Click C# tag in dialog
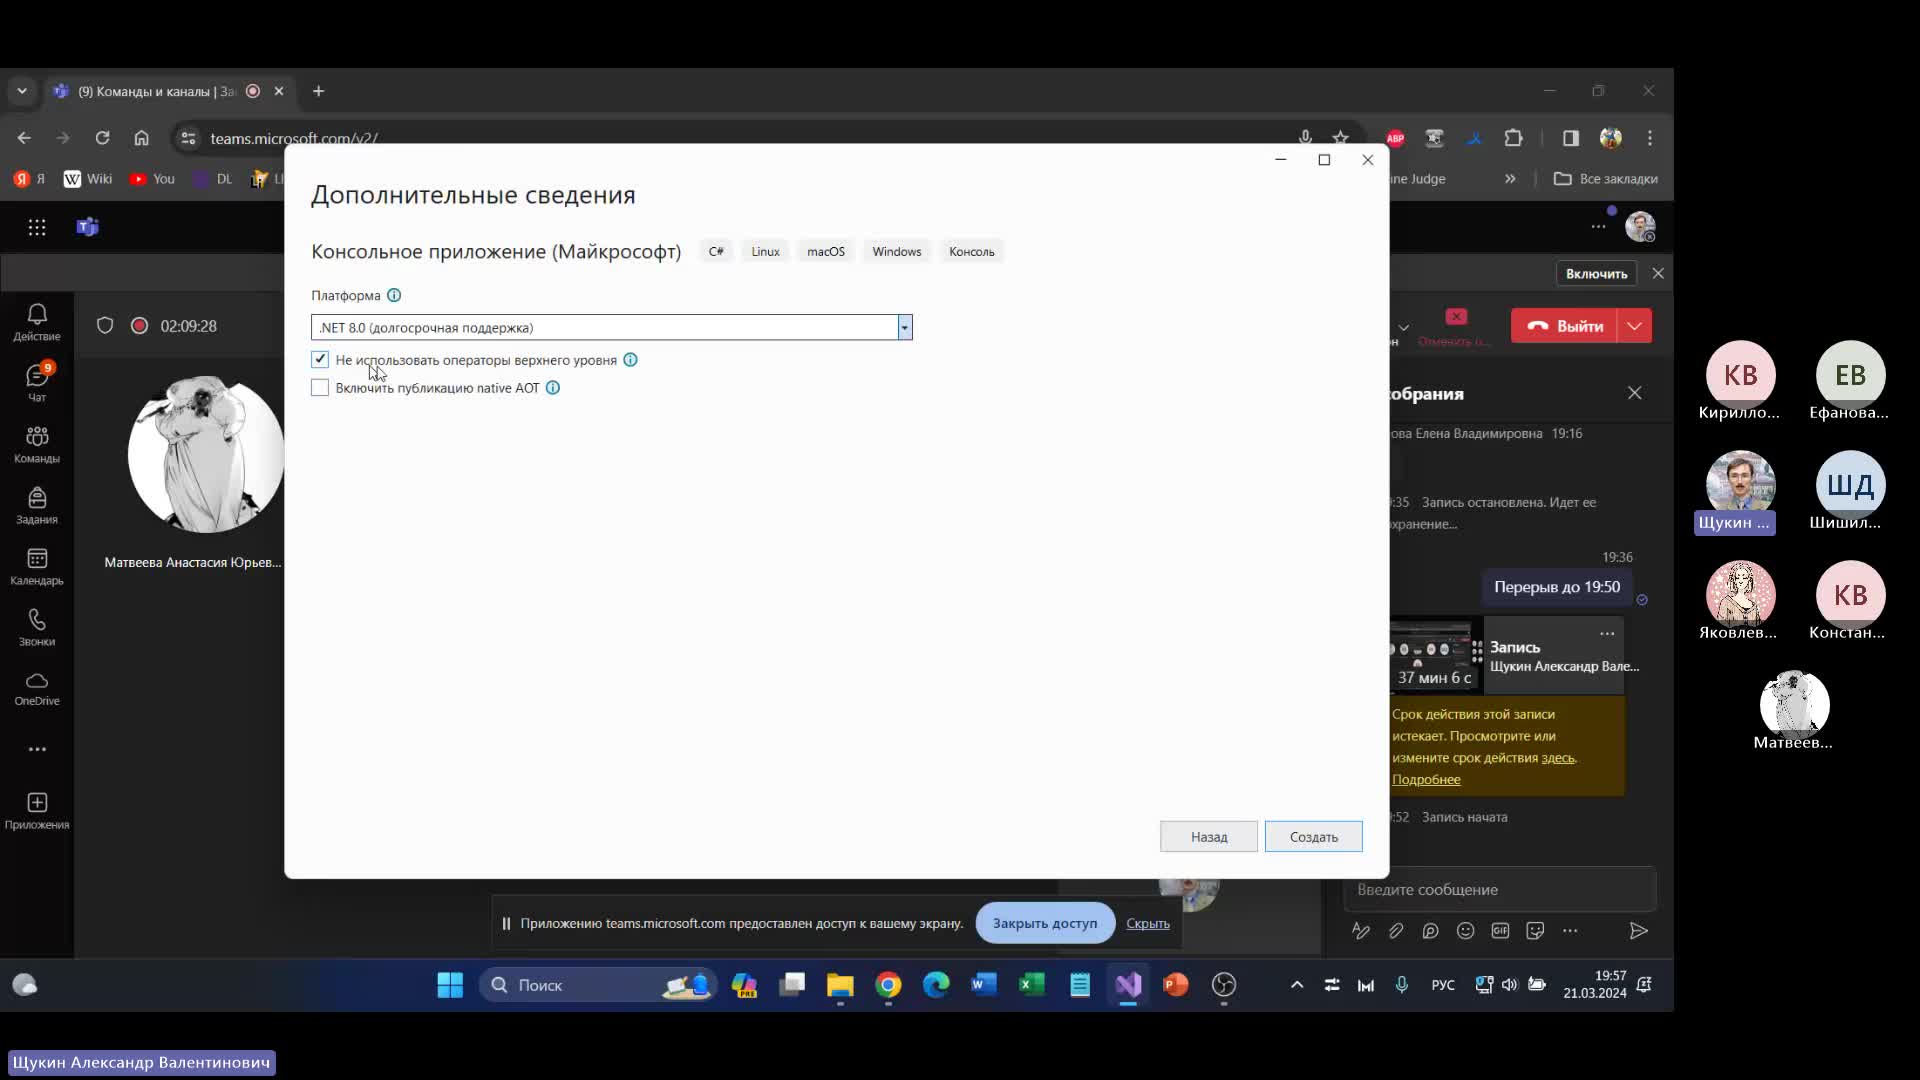 pos(716,252)
